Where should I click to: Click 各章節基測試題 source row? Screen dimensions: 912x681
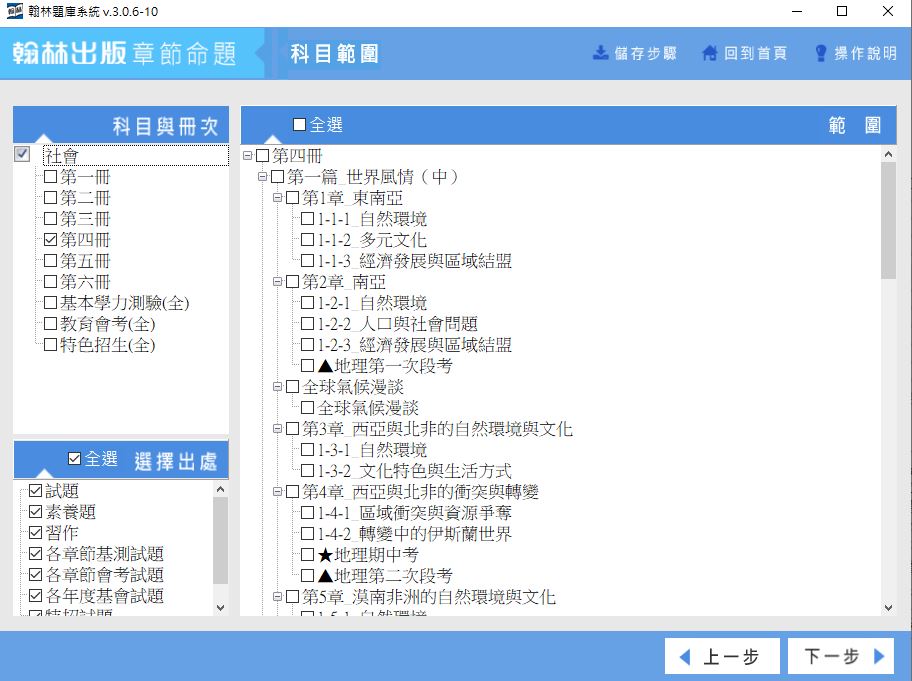pos(104,554)
